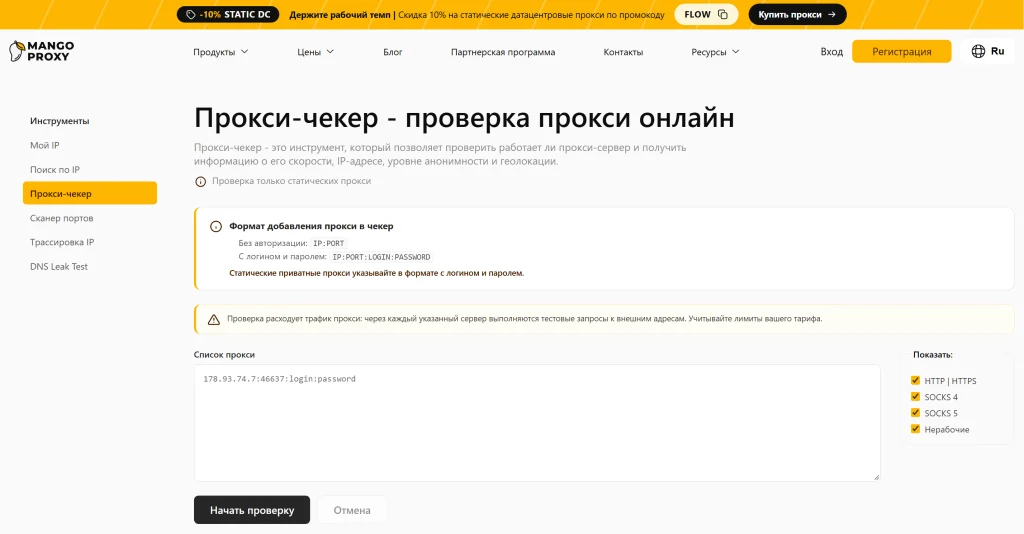
Task: Click the Купить прокси button
Action: pyautogui.click(x=797, y=14)
